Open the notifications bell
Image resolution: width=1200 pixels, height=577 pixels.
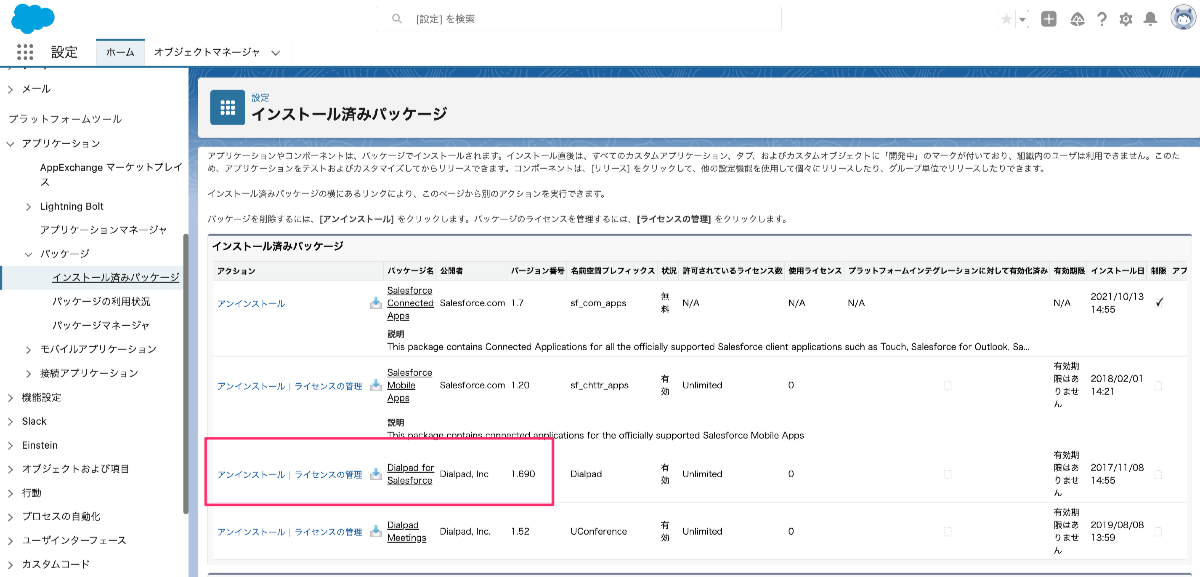1150,19
